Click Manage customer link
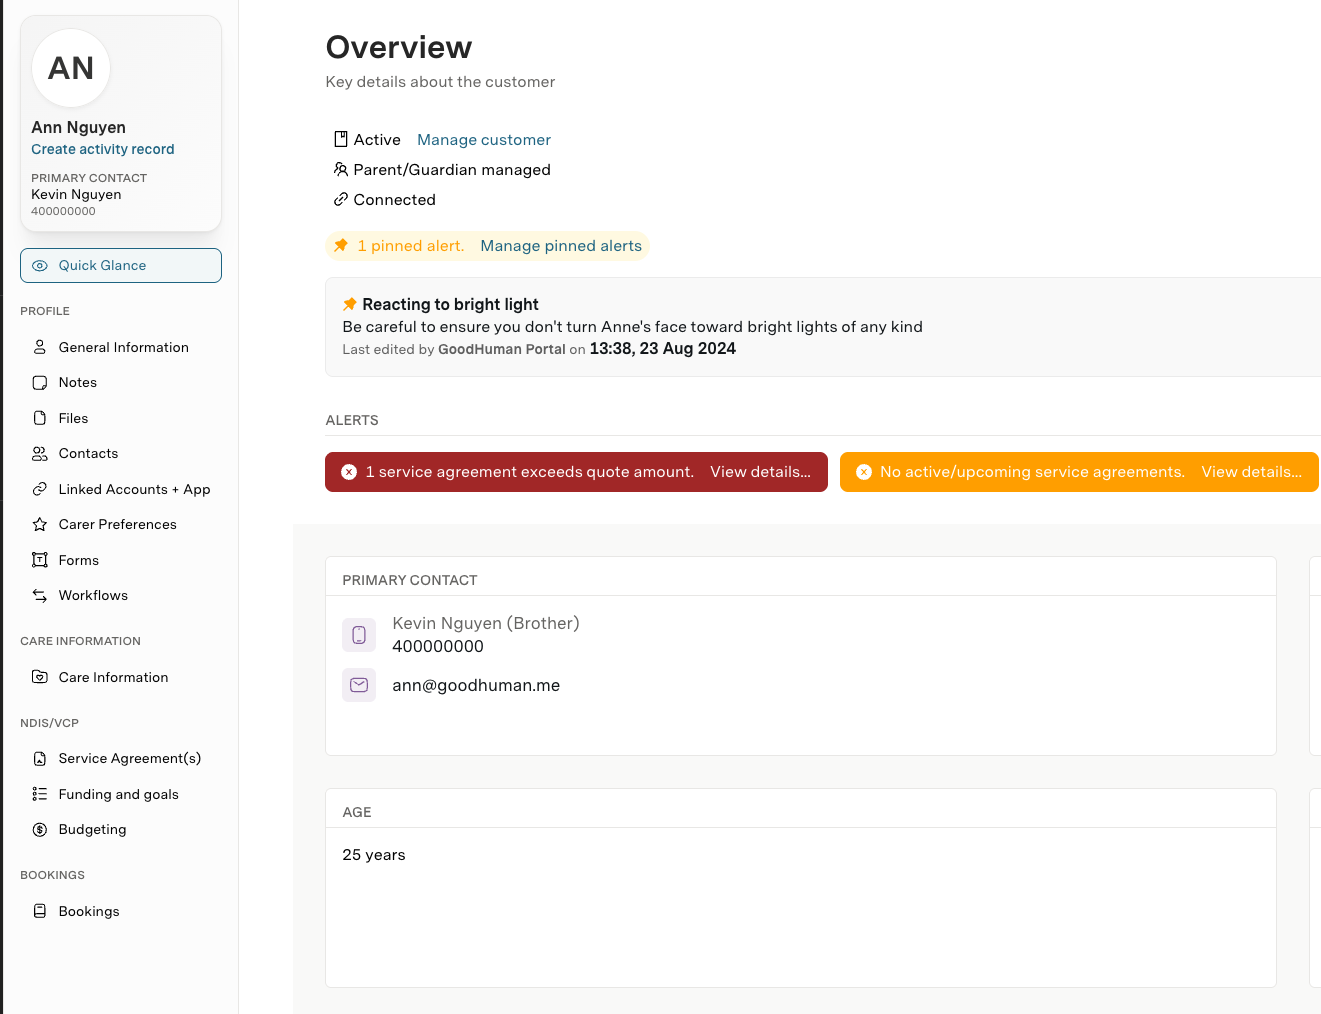The width and height of the screenshot is (1321, 1014). click(x=484, y=140)
